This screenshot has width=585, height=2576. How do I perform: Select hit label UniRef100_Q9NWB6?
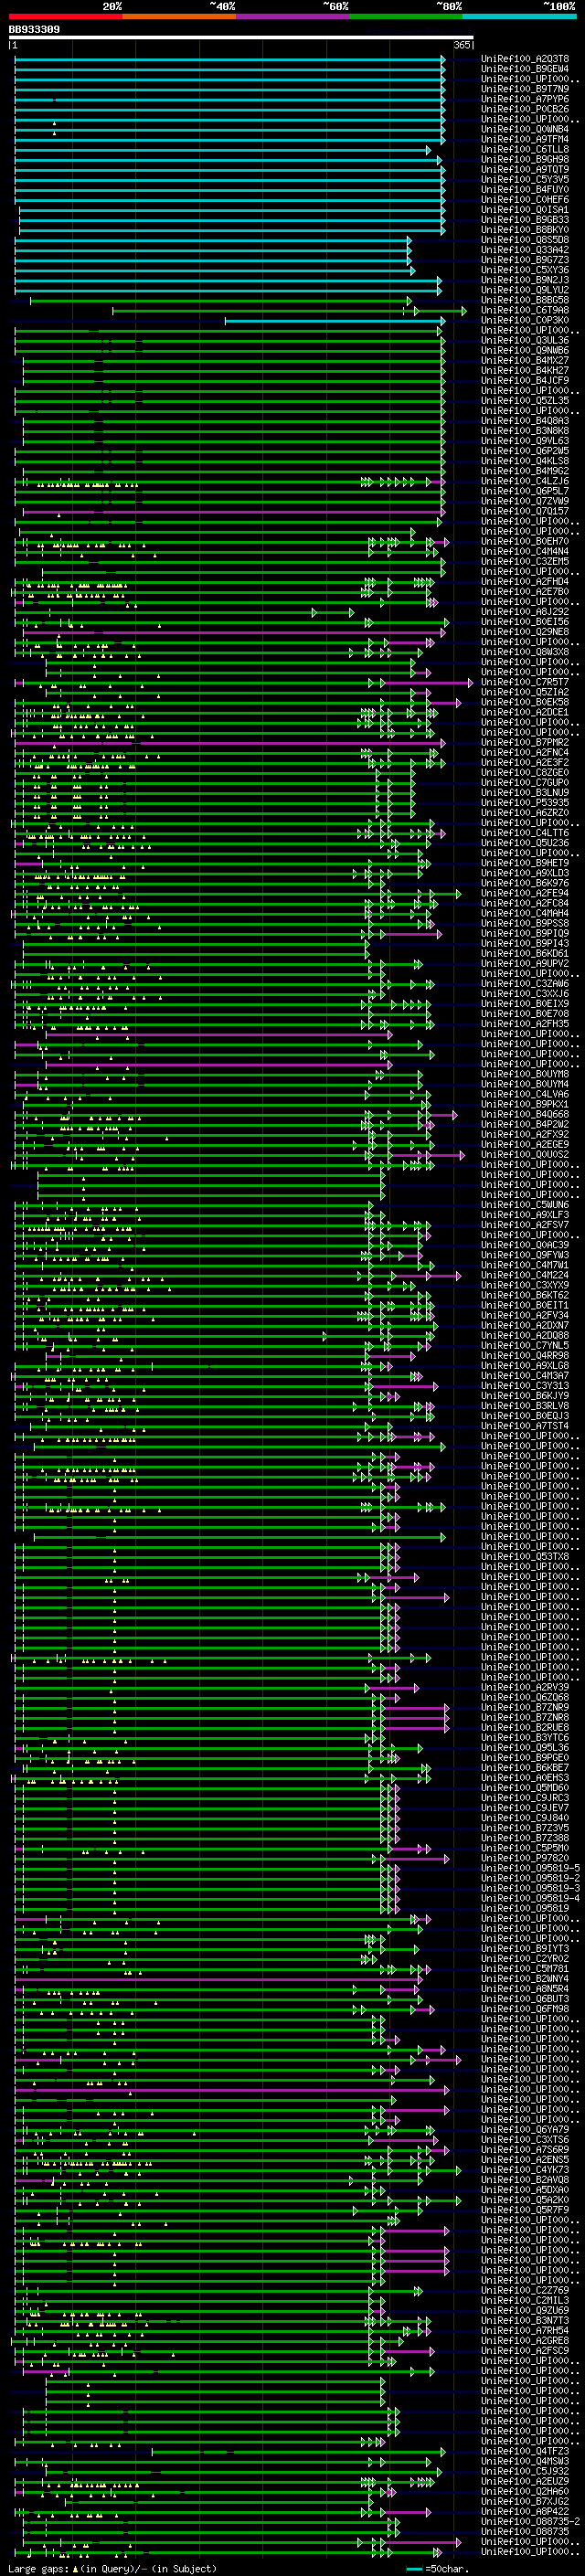525,350
